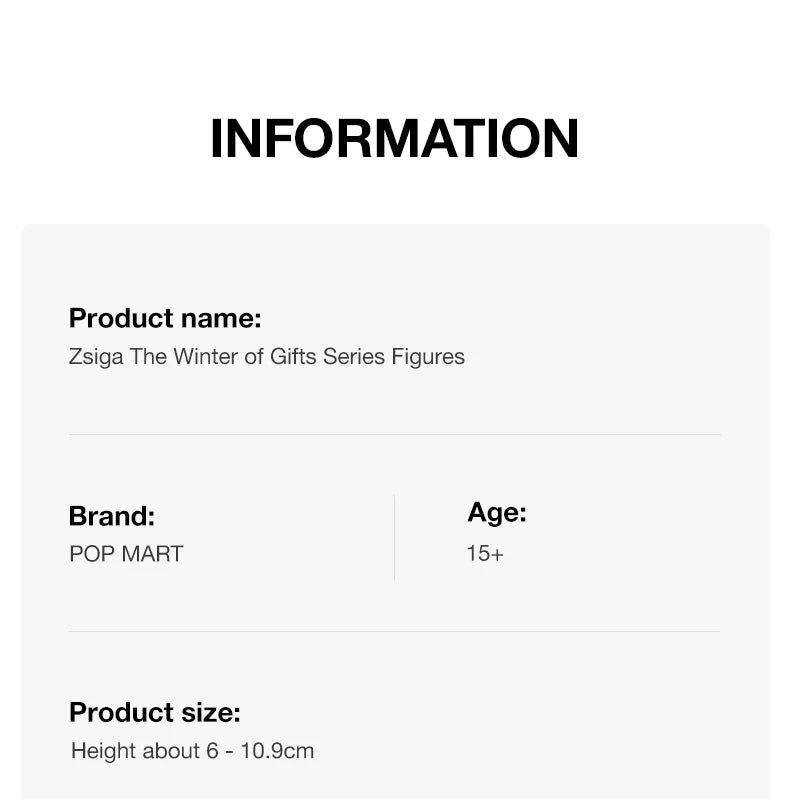This screenshot has height=799, width=790.
Task: Click the "Brand:" label
Action: click(112, 516)
